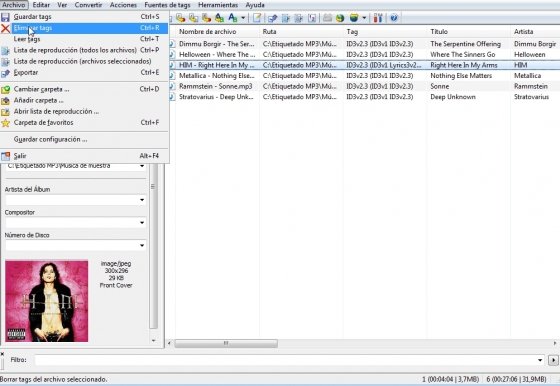Click the folder icon beside Cambiar carpeta
Screen dimensions: 560x386
(5, 89)
